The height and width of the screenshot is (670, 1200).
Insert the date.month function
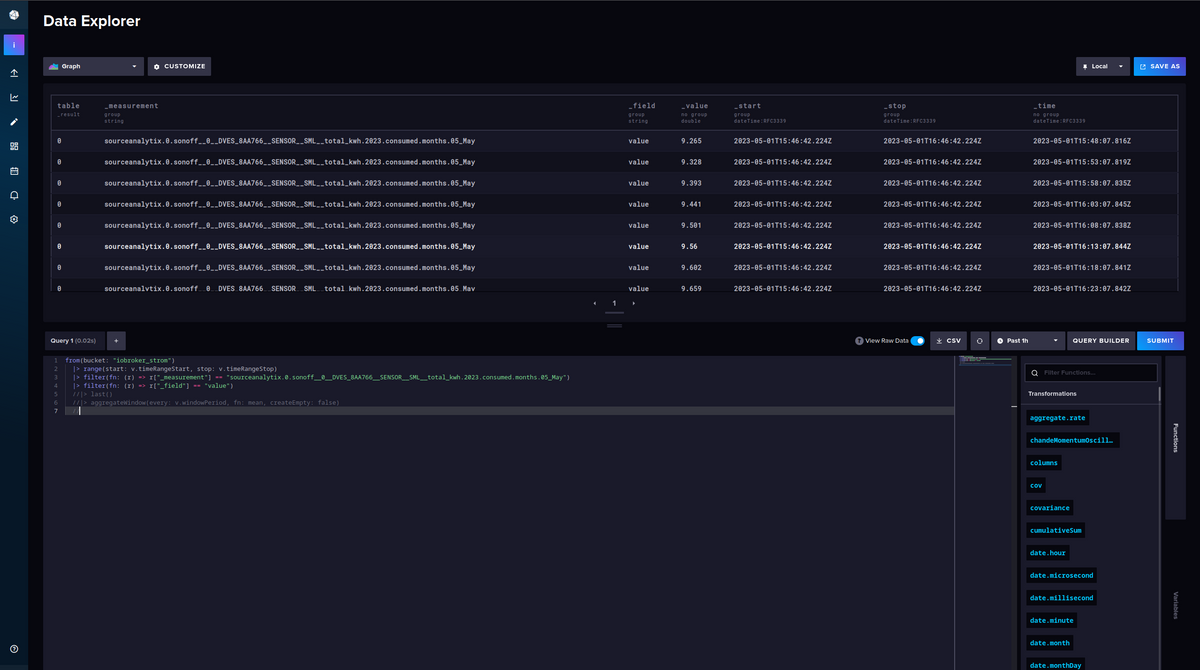[1050, 643]
